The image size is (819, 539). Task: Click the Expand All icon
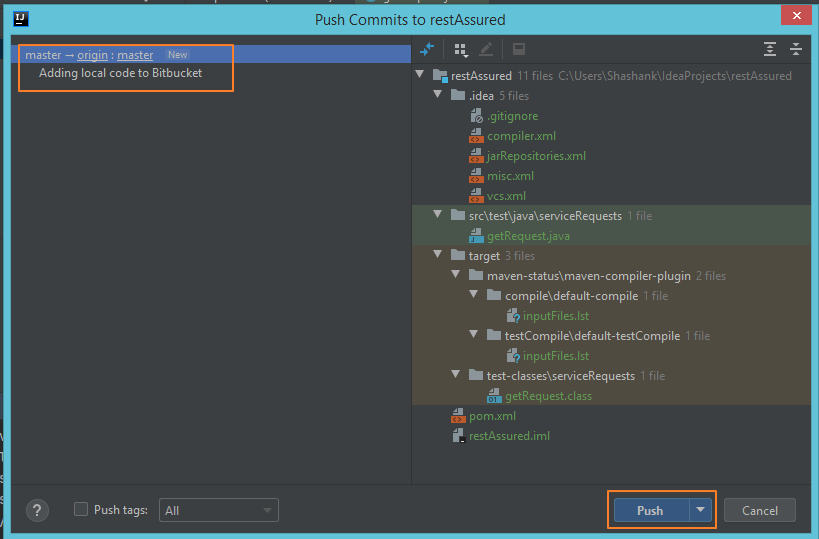click(770, 49)
